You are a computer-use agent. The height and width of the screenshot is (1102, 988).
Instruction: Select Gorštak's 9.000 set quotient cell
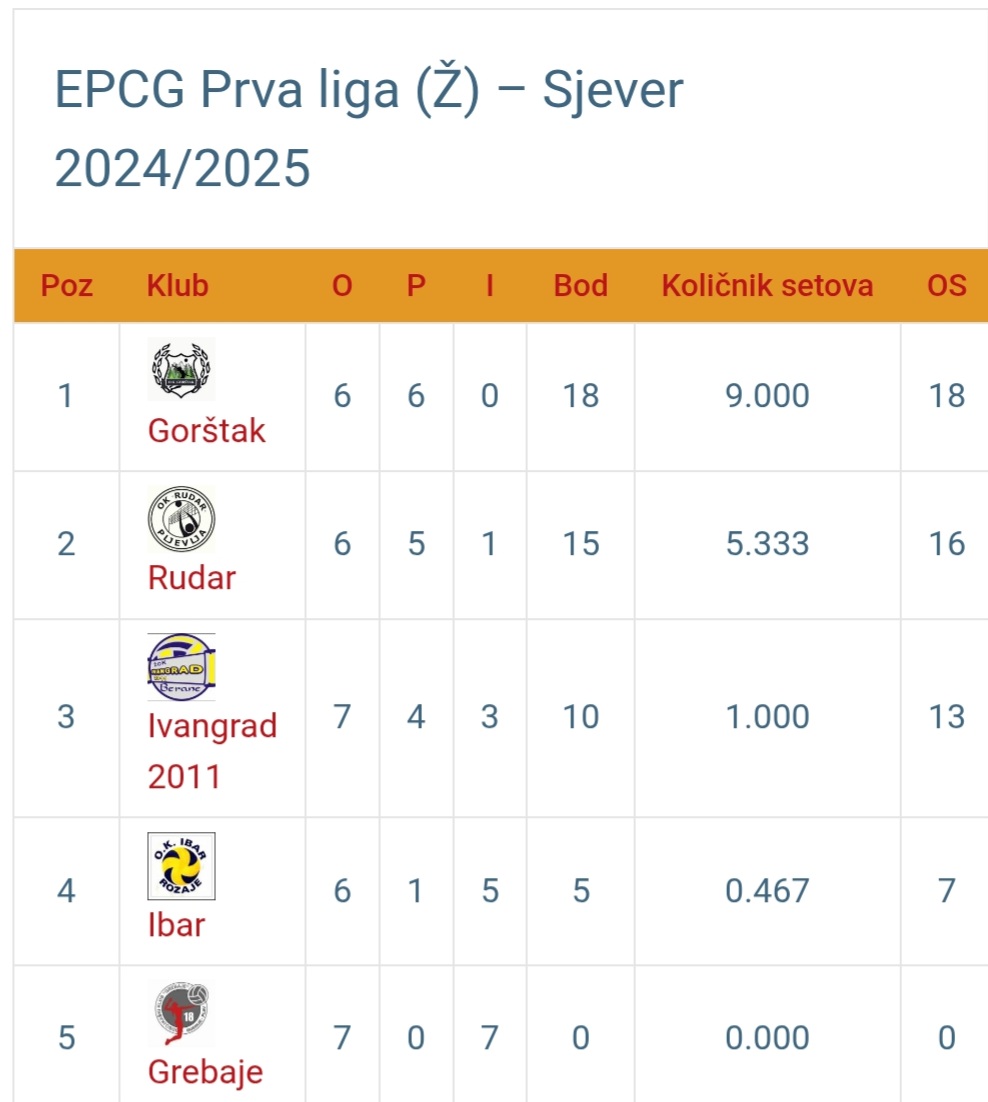tap(767, 396)
